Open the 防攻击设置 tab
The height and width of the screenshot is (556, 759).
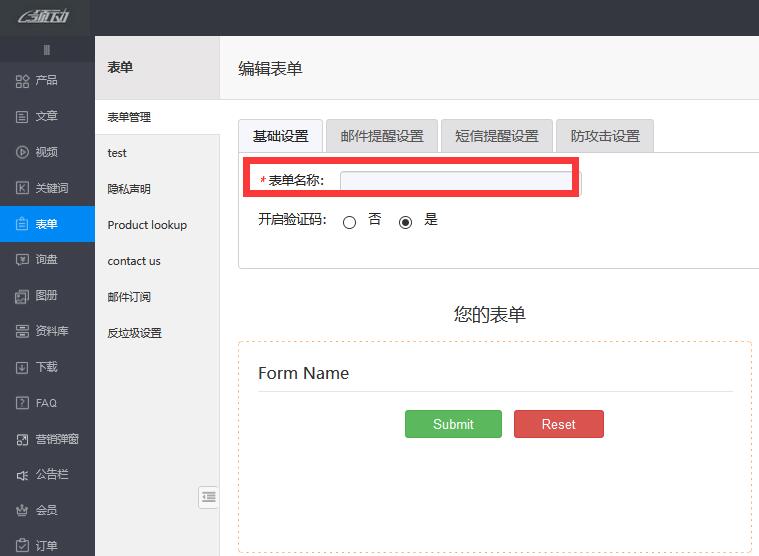pyautogui.click(x=605, y=136)
